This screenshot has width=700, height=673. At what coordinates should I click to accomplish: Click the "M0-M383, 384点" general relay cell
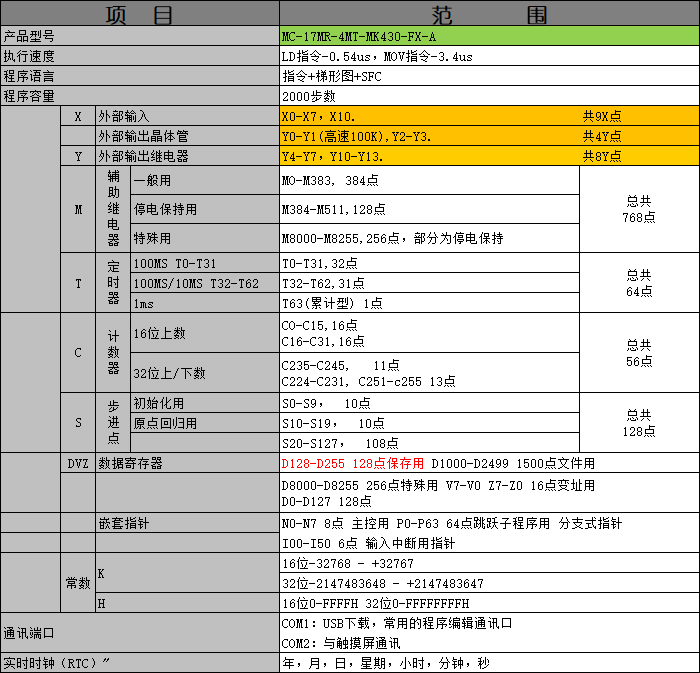pyautogui.click(x=329, y=181)
